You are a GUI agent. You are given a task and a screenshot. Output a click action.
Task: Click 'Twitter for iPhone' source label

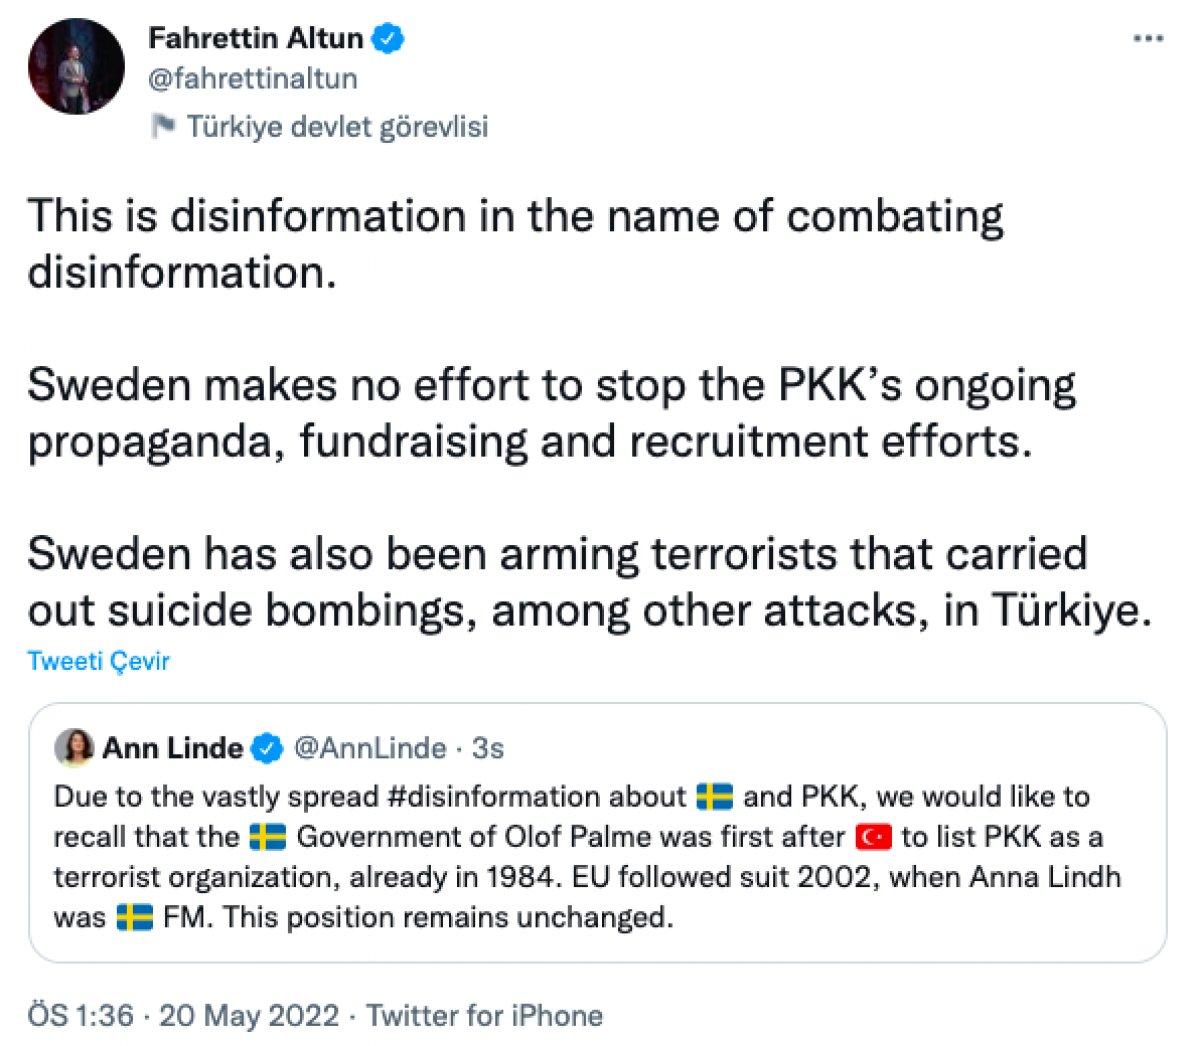(486, 1015)
